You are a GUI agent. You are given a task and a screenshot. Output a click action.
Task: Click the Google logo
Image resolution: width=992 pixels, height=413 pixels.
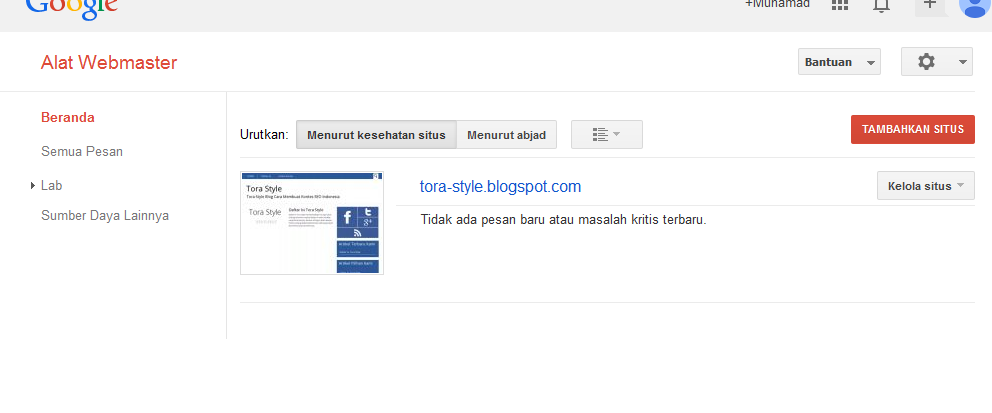71,8
